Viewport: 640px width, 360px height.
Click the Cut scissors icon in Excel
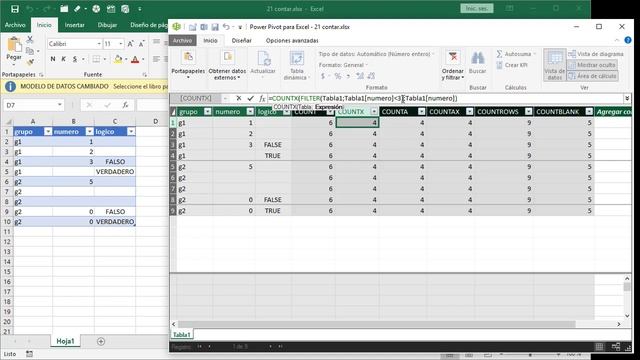[x=30, y=40]
